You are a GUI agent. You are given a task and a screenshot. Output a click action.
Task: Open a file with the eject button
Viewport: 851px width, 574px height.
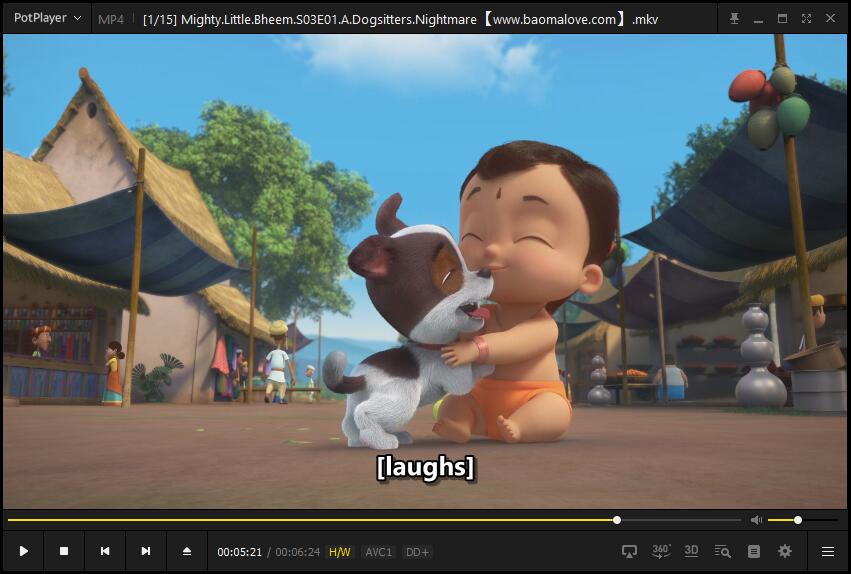pos(187,551)
